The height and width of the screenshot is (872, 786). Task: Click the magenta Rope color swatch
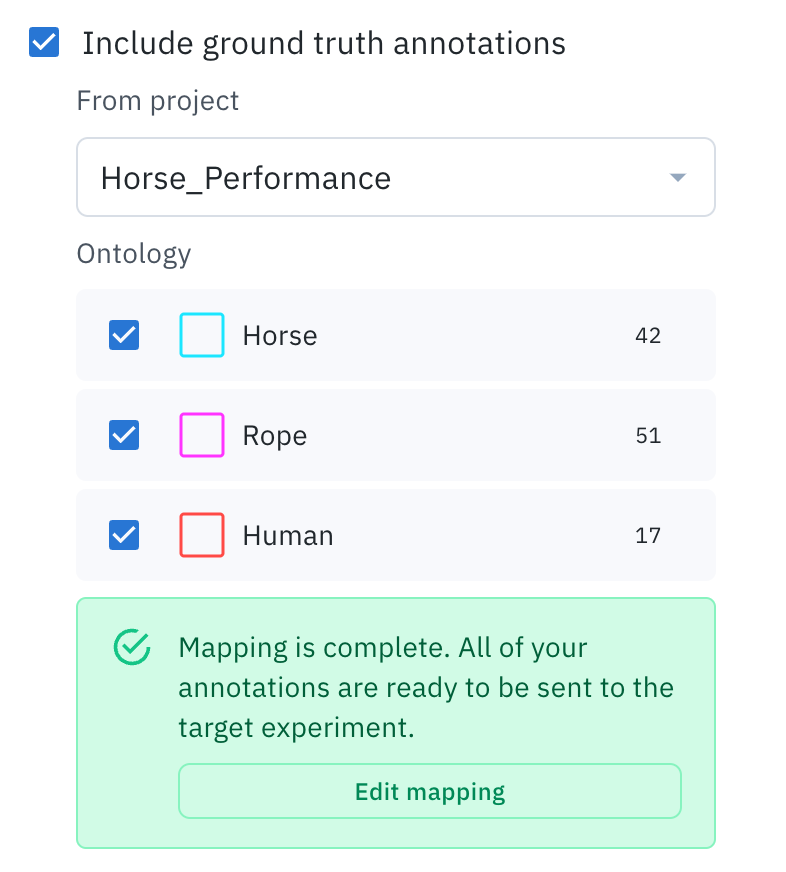202,435
